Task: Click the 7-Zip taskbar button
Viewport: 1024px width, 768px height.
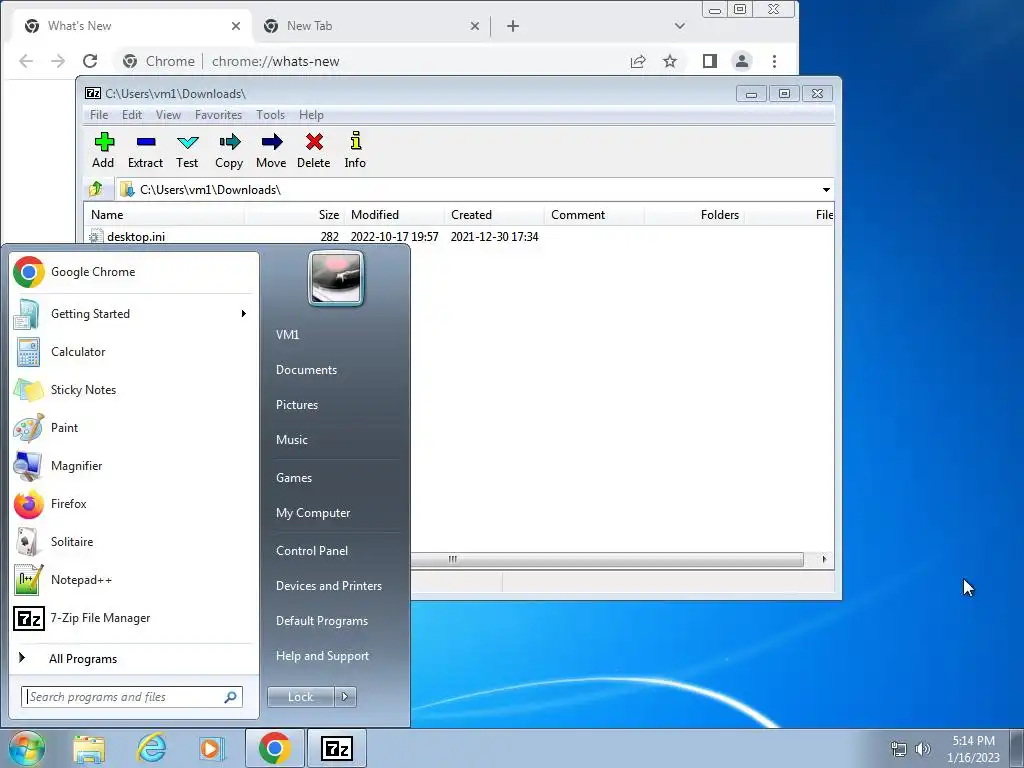Action: [337, 748]
